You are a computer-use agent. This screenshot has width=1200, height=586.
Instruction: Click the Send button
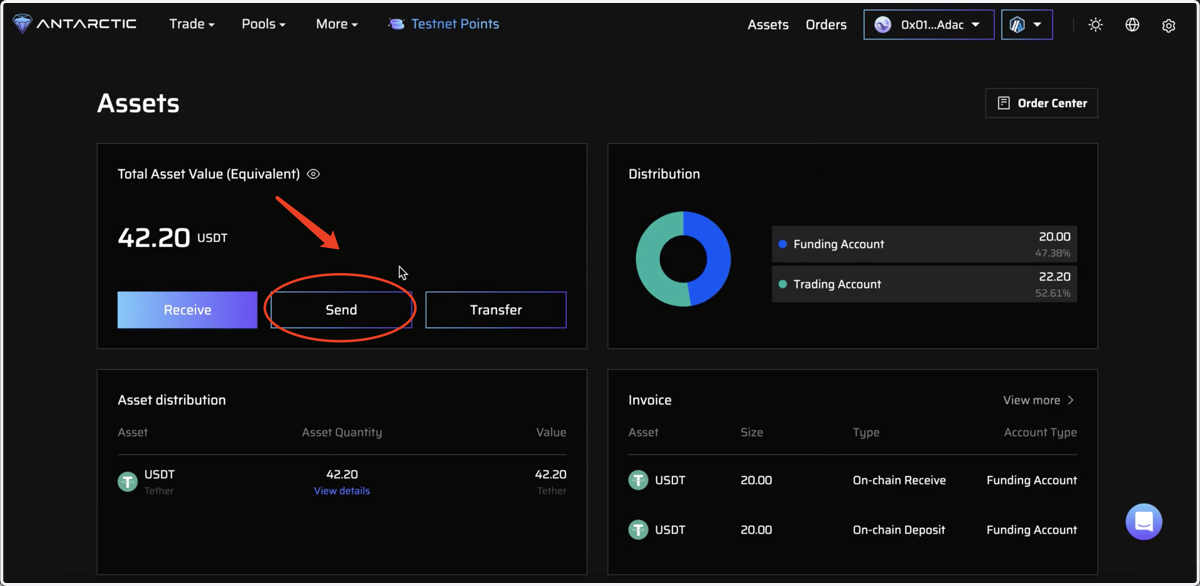tap(341, 310)
